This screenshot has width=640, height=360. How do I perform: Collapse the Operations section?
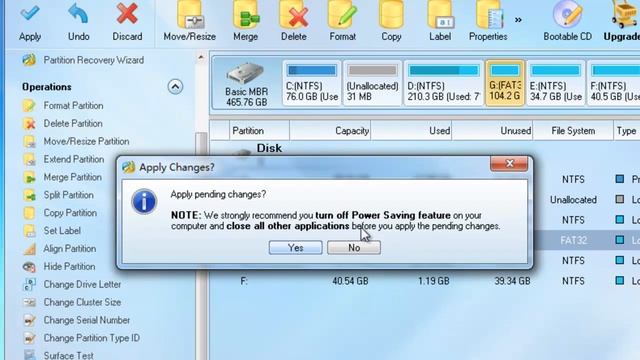pos(175,87)
